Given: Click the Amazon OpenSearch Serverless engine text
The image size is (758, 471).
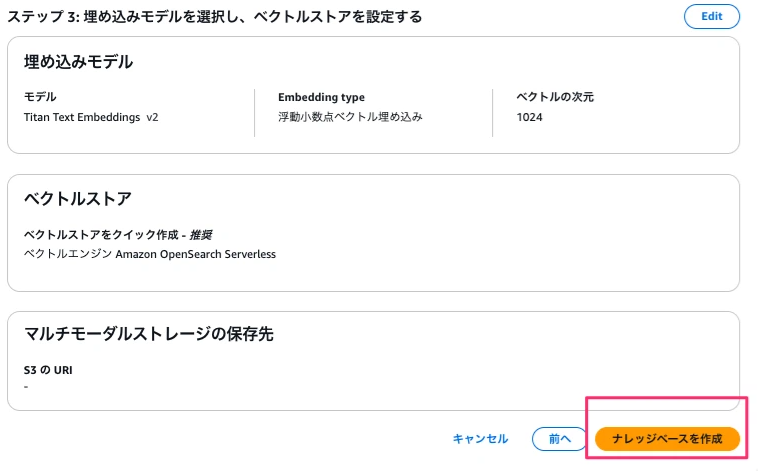Looking at the screenshot, I should pyautogui.click(x=195, y=254).
